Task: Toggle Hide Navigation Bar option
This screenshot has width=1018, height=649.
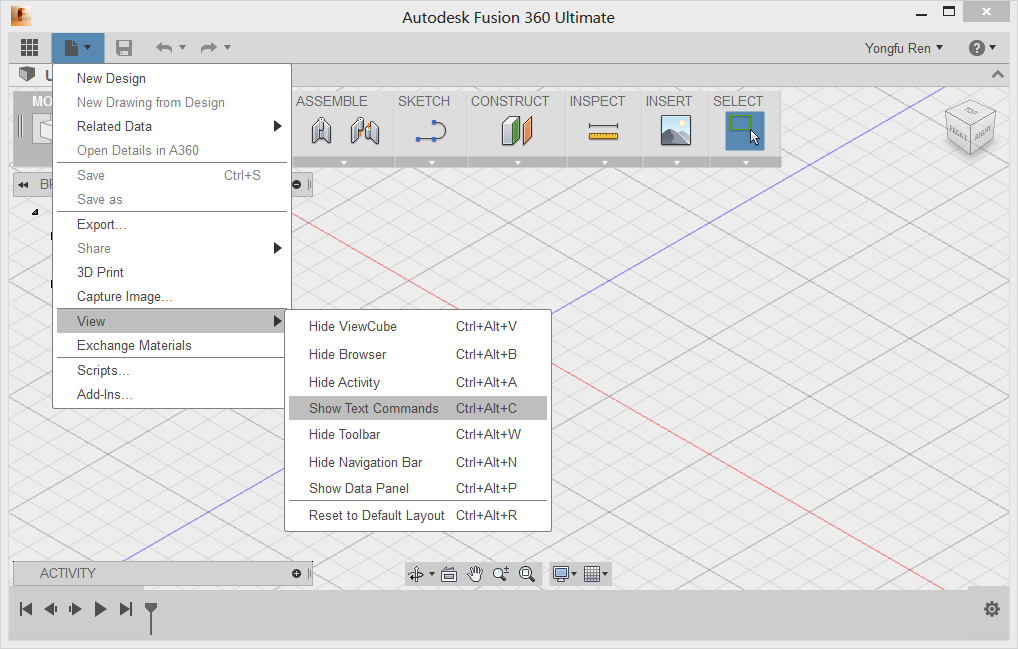Action: click(418, 462)
